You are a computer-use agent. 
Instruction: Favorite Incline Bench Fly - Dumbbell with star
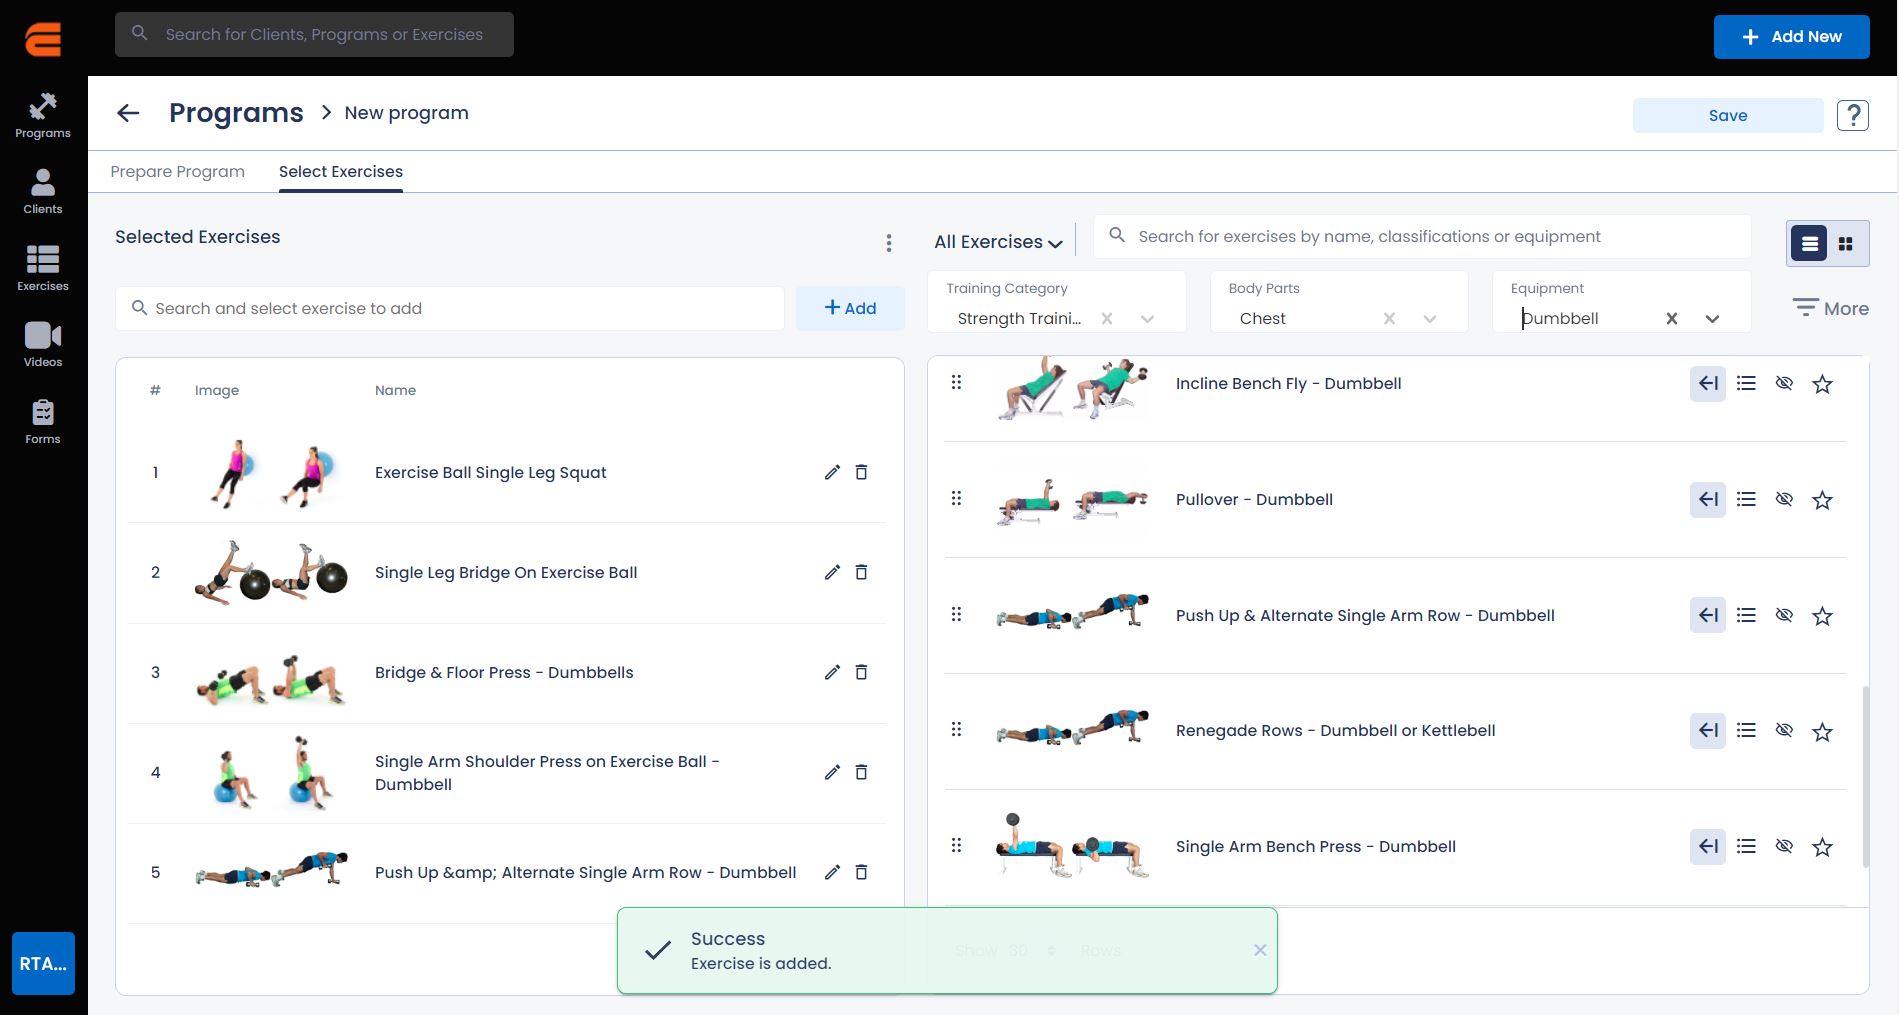tap(1822, 384)
